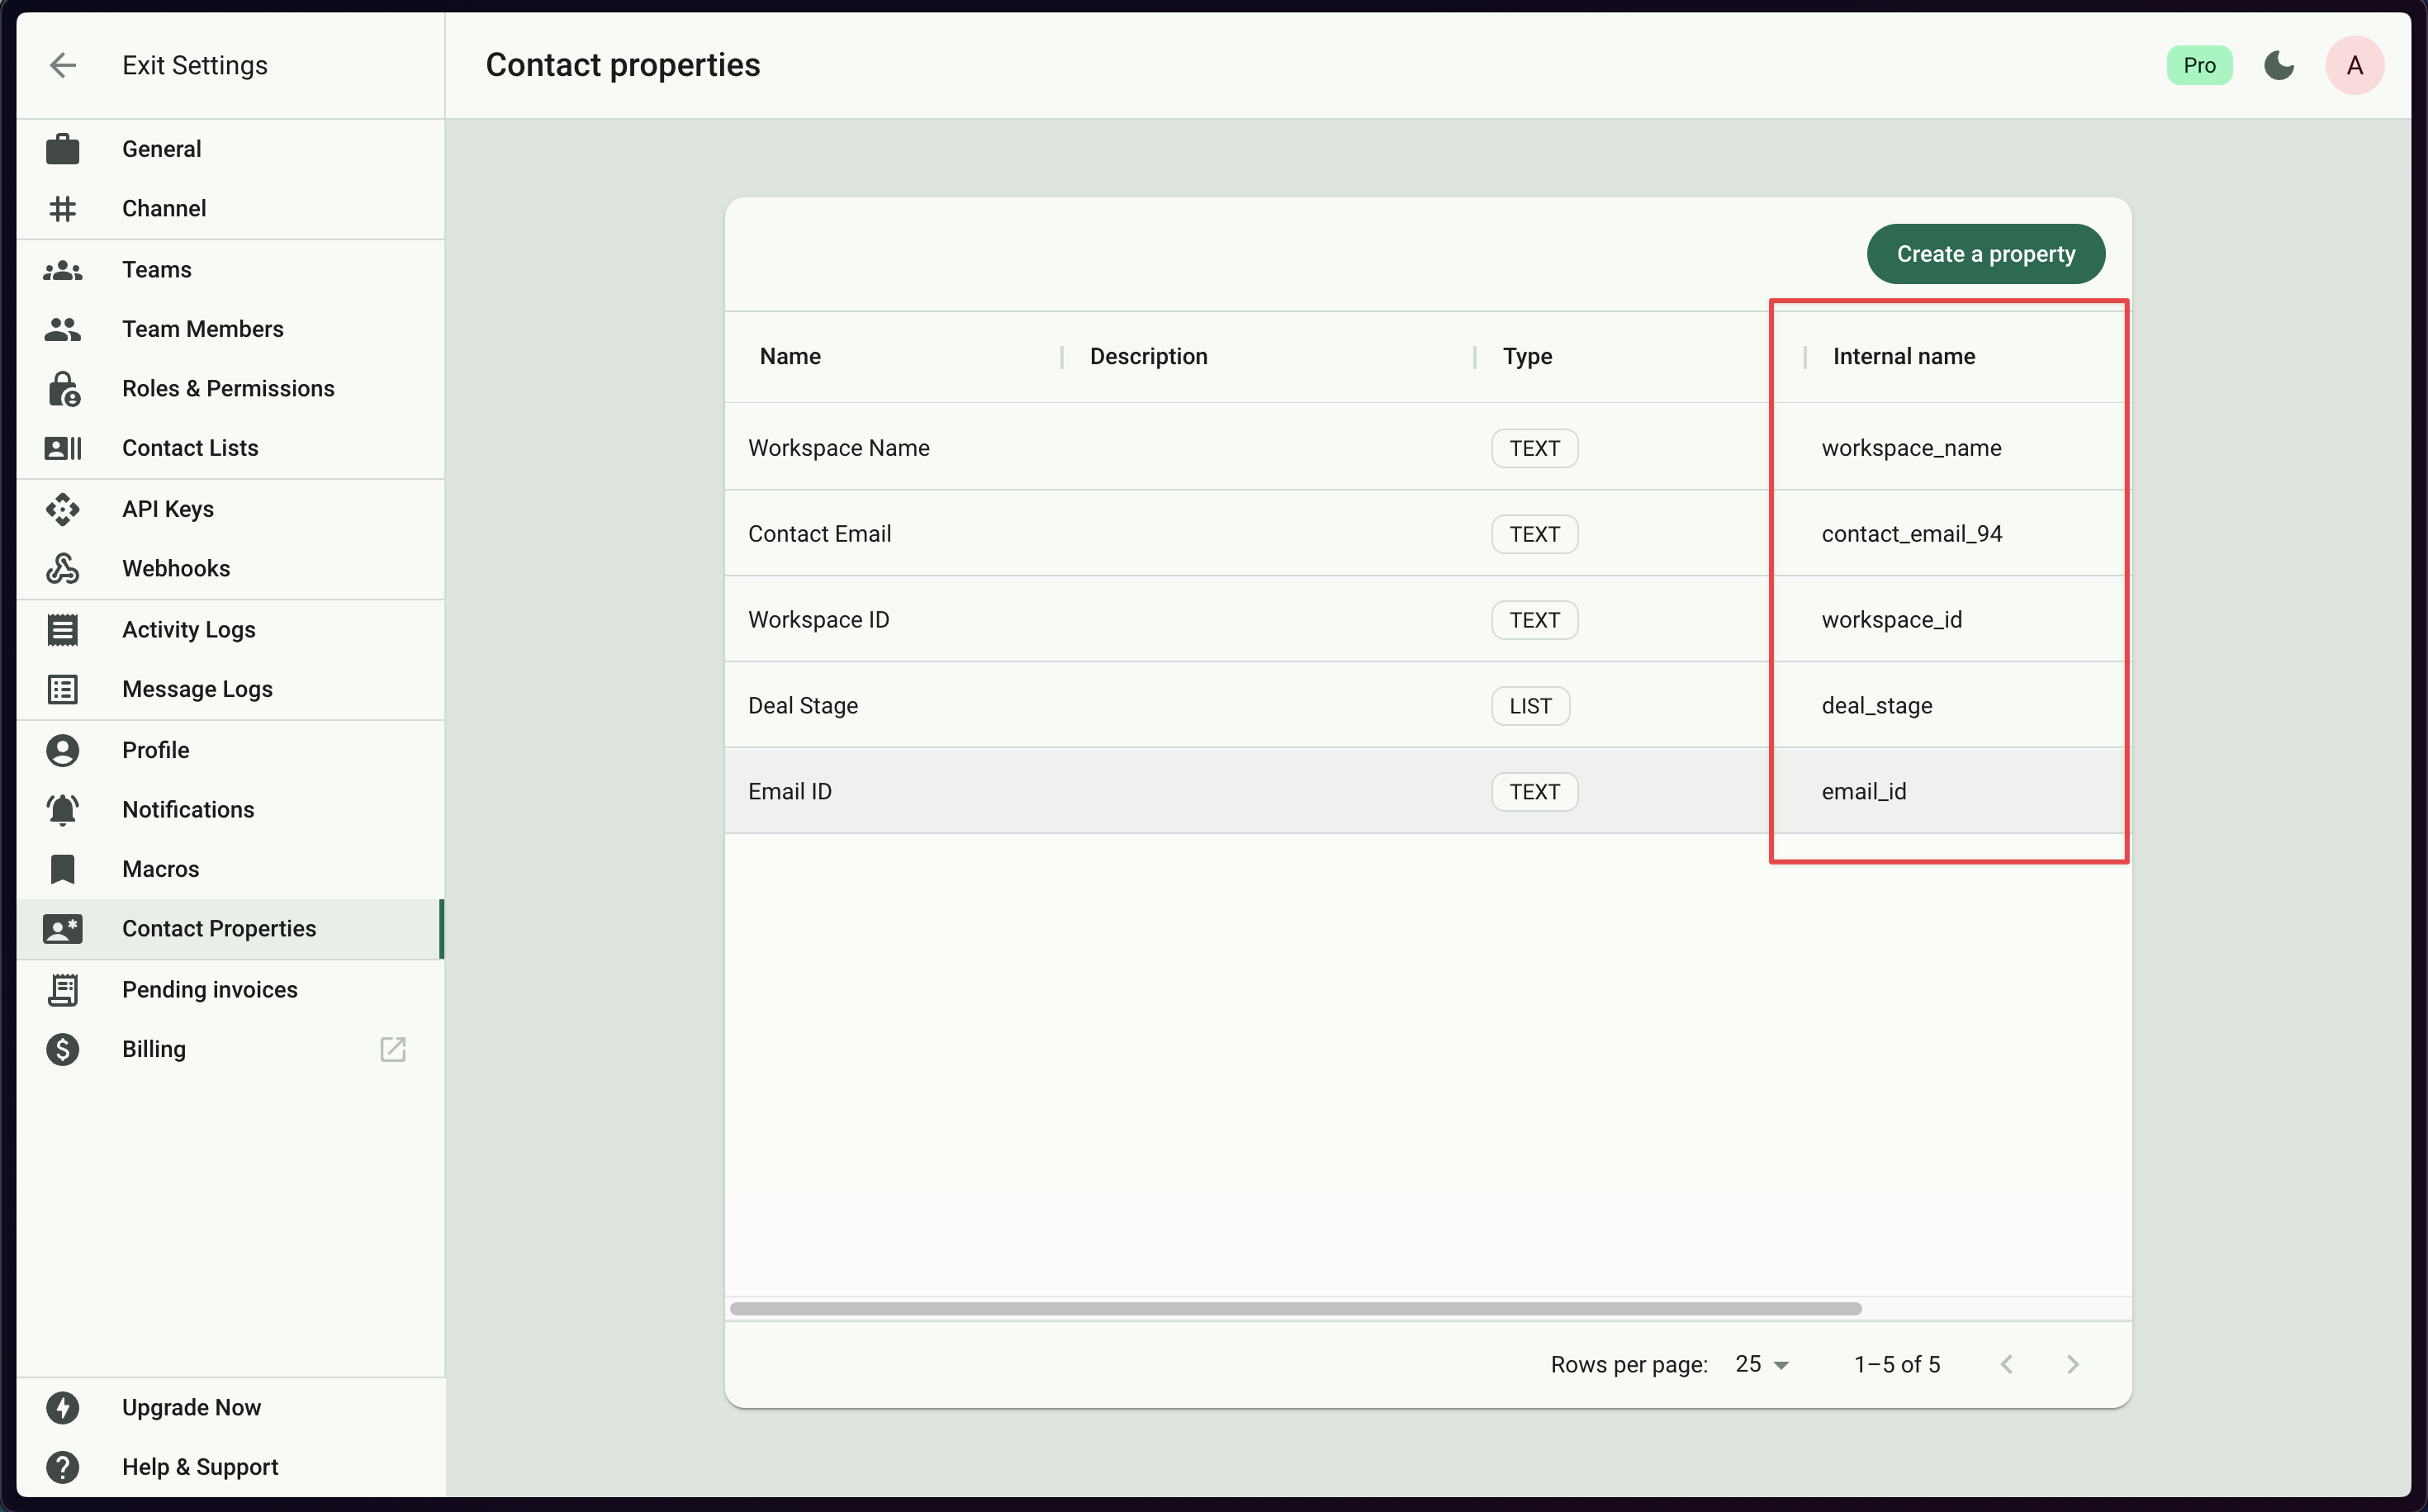2428x1512 pixels.
Task: Click the API Keys sidebar icon
Action: pos(63,509)
